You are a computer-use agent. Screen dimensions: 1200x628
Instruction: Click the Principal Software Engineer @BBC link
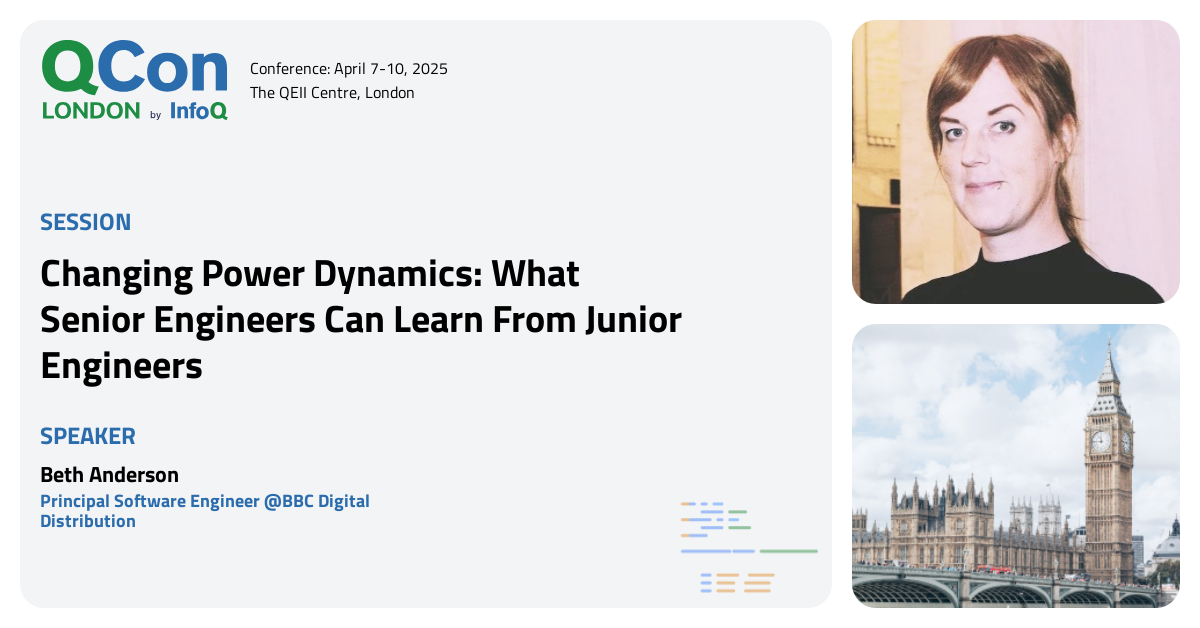[x=205, y=510]
